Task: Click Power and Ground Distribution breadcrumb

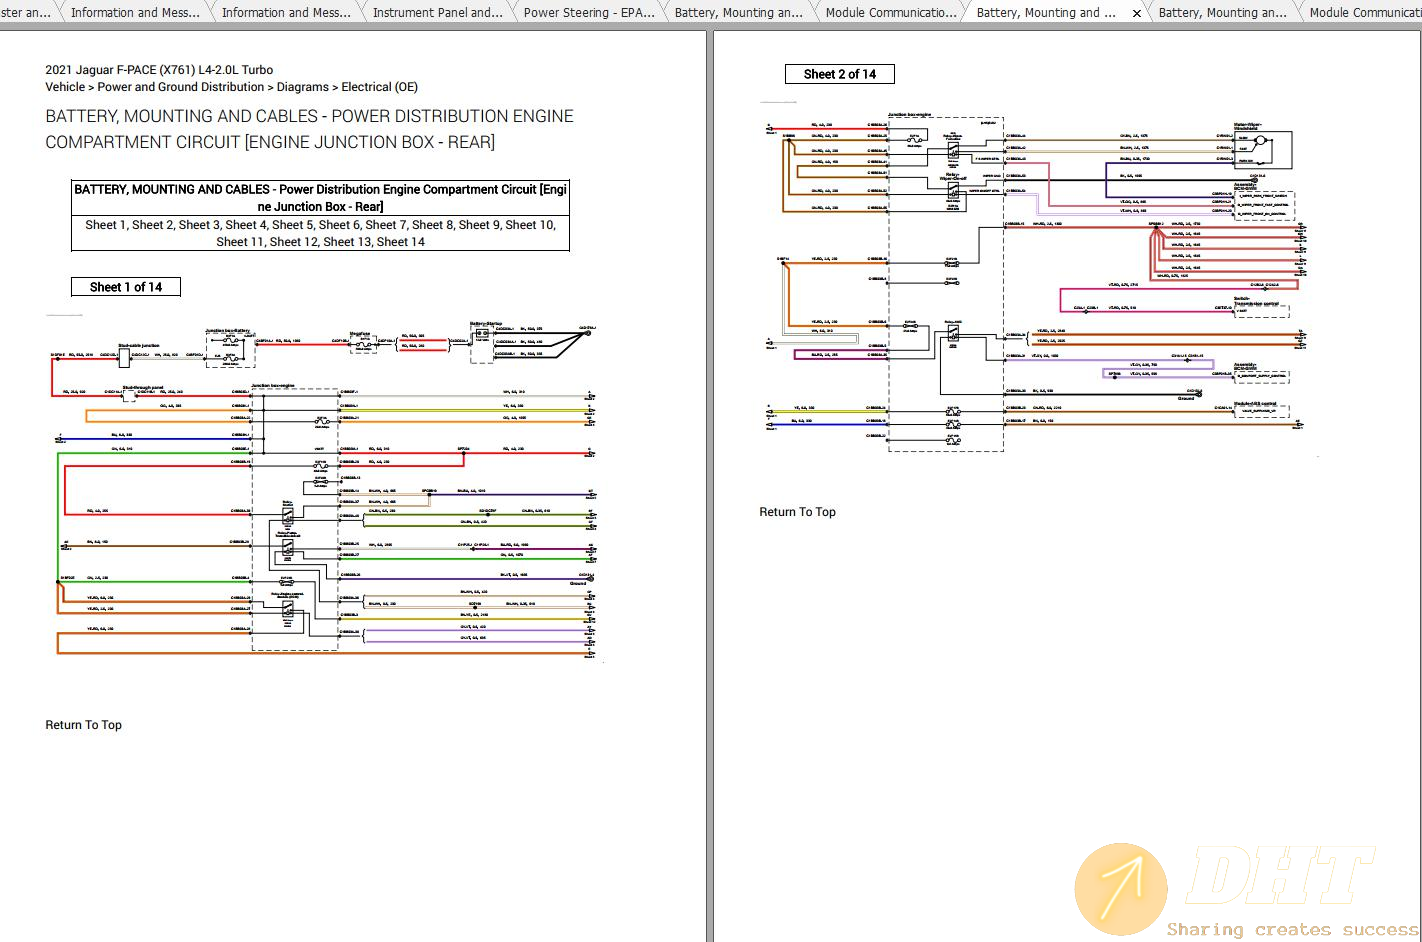Action: click(x=181, y=87)
